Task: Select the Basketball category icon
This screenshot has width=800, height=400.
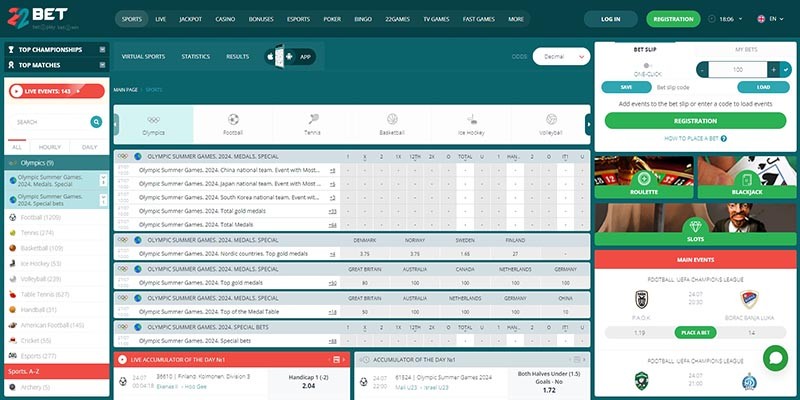Action: pos(392,119)
